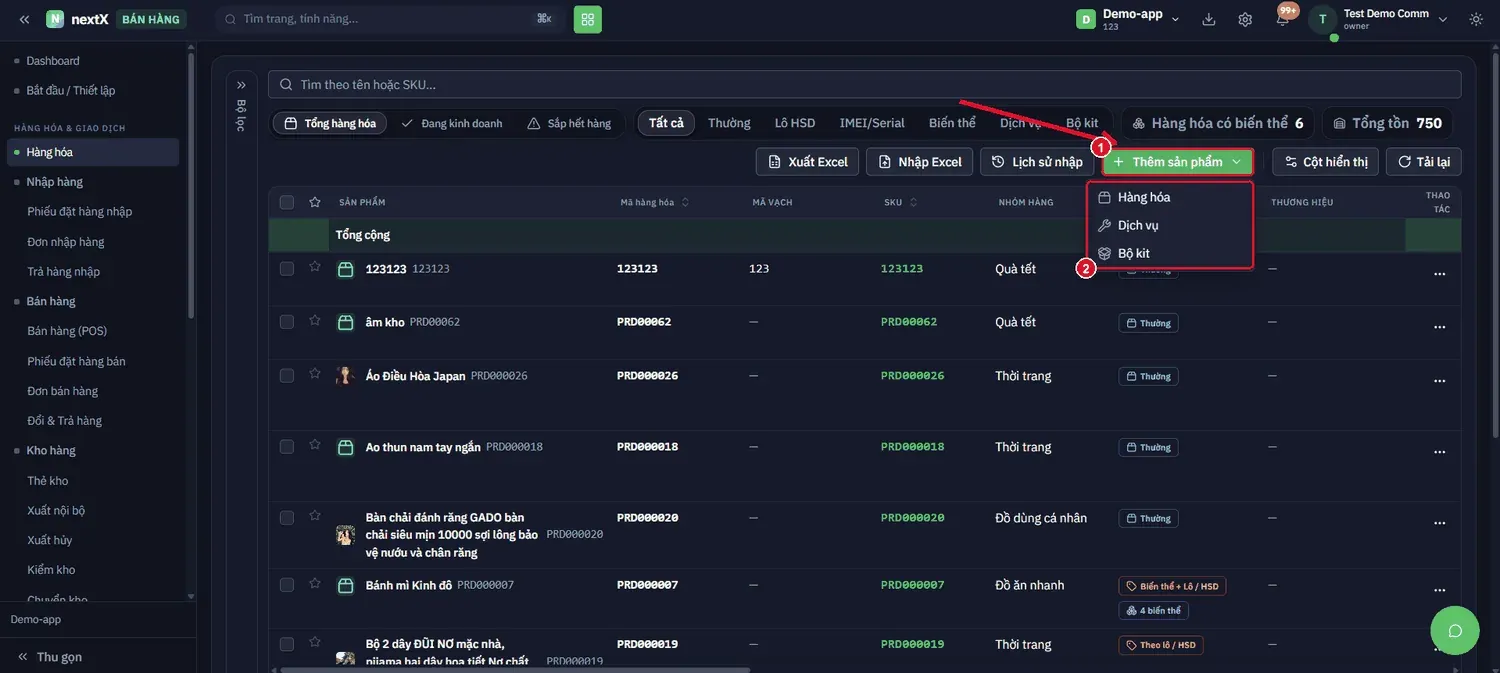Sort by the SKU column
Screen dimensions: 1500x673
pos(900,202)
